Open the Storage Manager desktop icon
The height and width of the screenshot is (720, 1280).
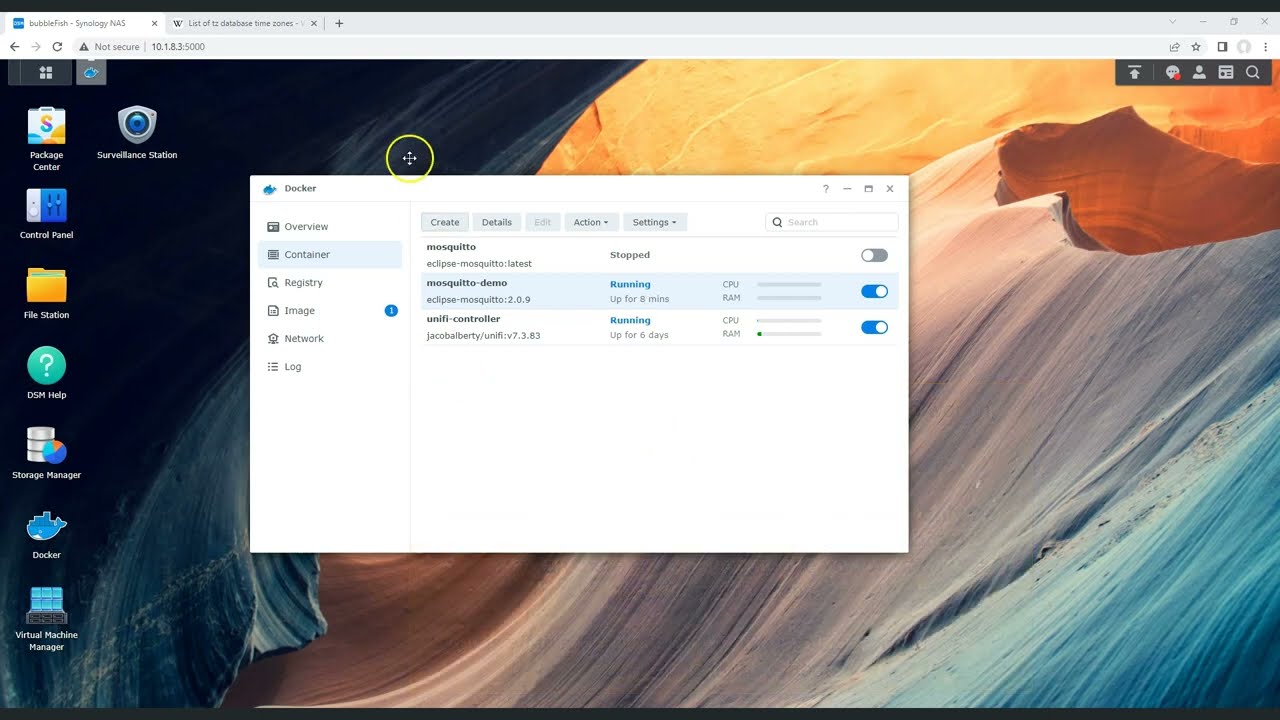pyautogui.click(x=46, y=453)
